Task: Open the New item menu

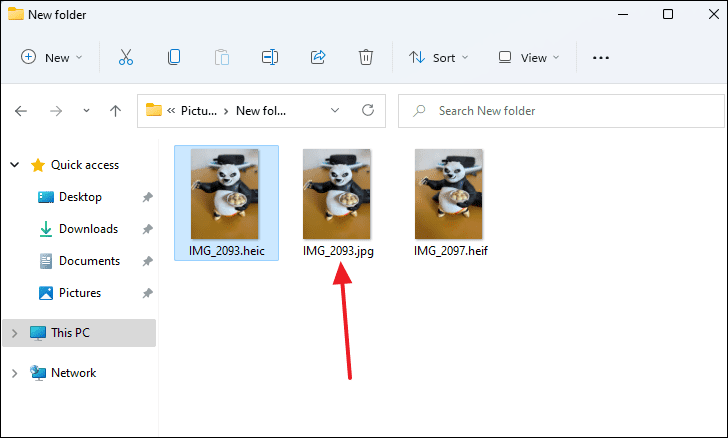Action: (51, 58)
